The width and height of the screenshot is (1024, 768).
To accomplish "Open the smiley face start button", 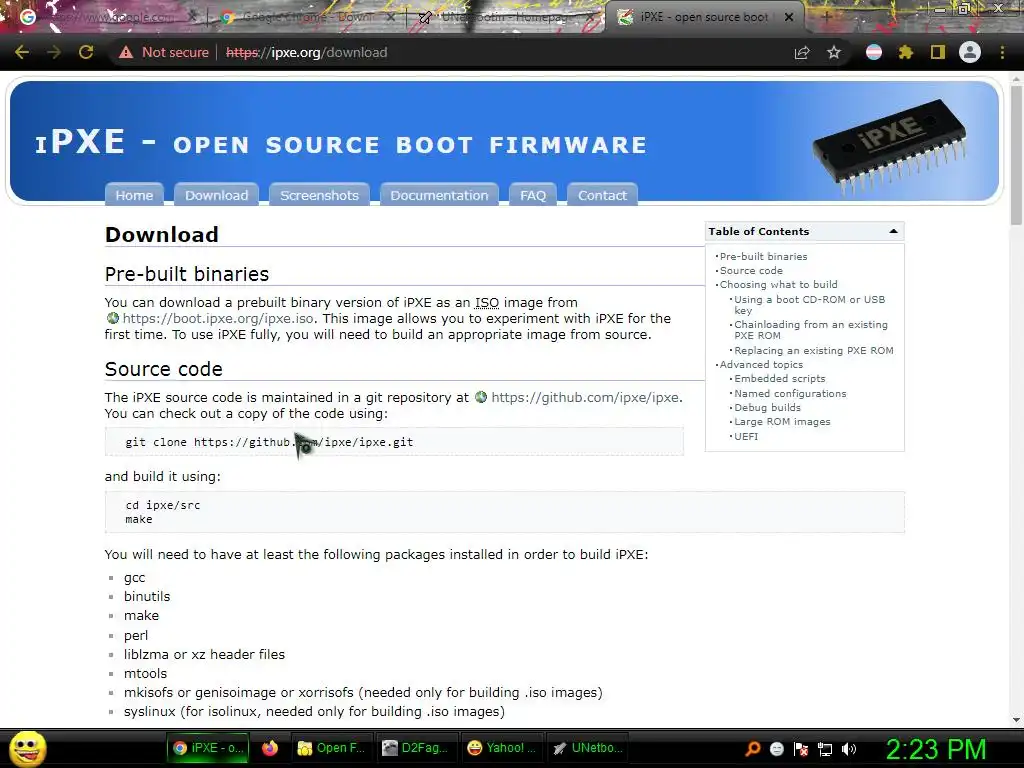I will (x=28, y=748).
